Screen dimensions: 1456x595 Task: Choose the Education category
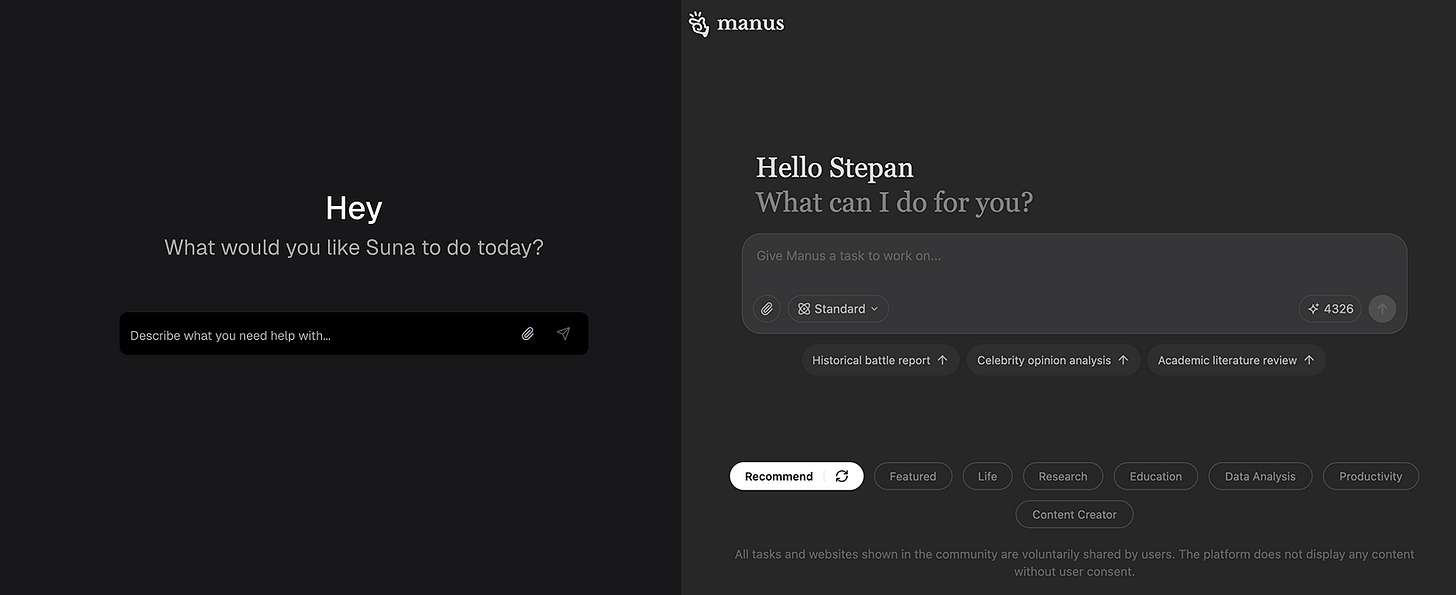1156,476
